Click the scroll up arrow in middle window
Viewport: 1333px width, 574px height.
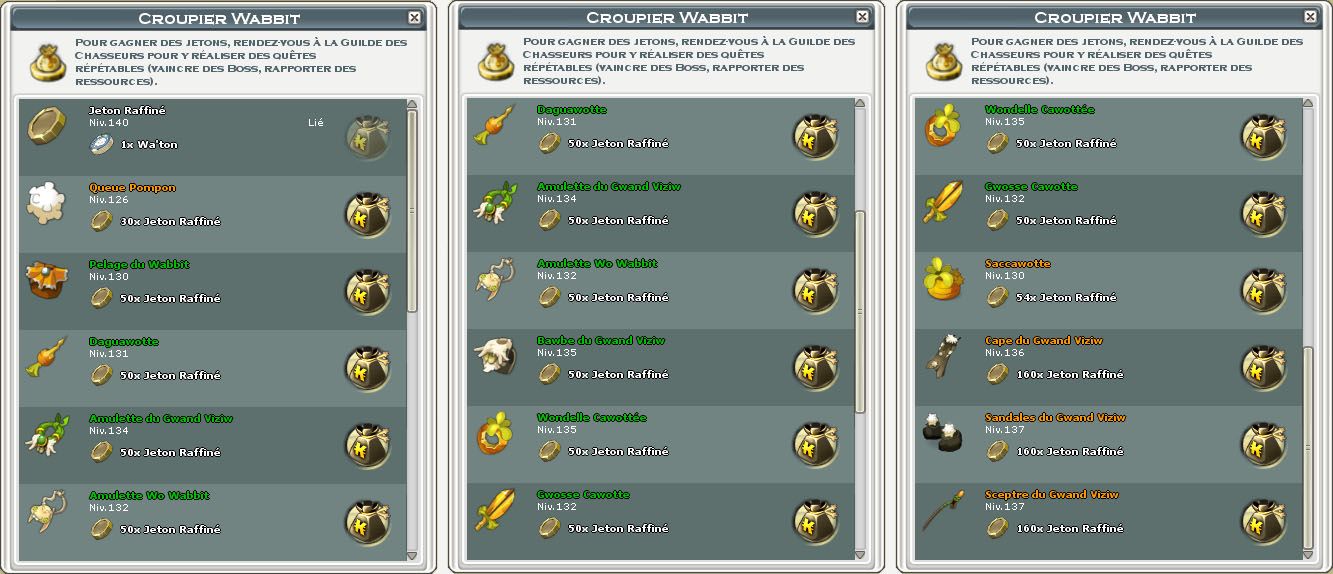pyautogui.click(x=860, y=104)
